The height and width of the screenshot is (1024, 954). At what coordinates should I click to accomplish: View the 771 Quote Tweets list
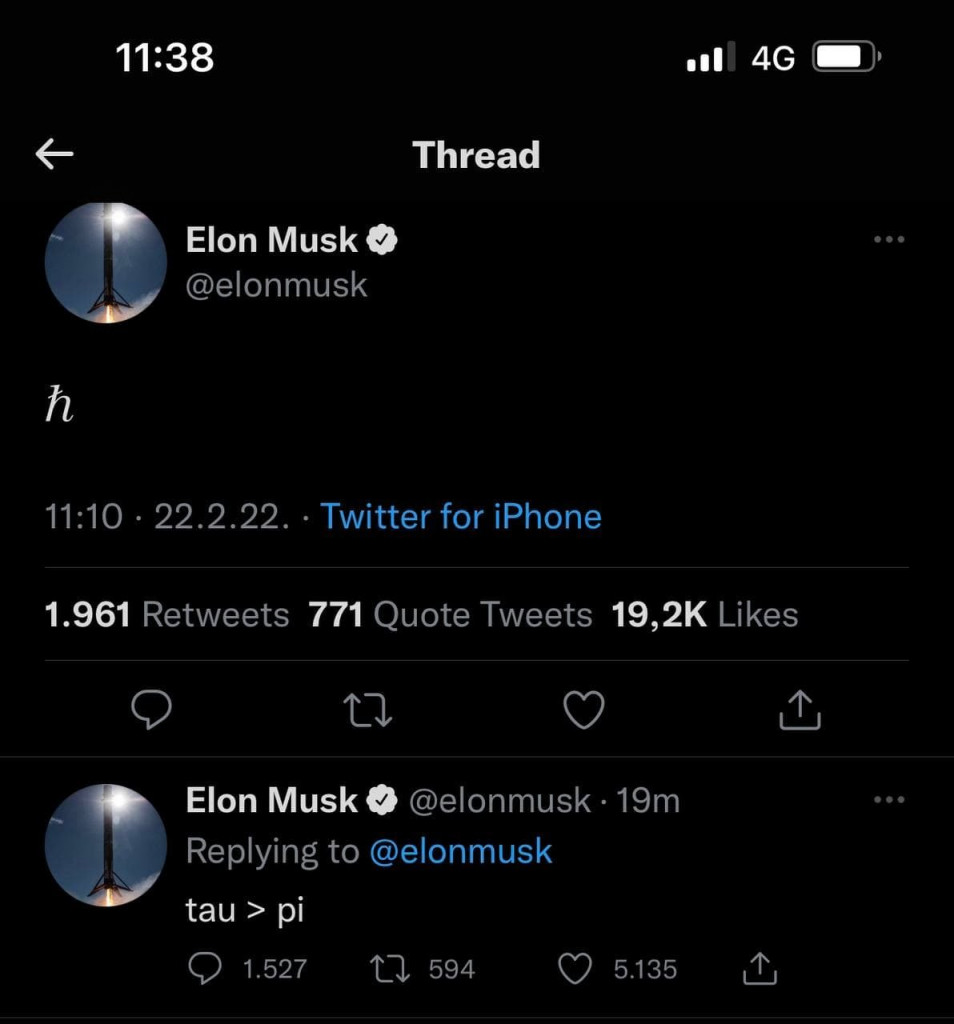450,614
